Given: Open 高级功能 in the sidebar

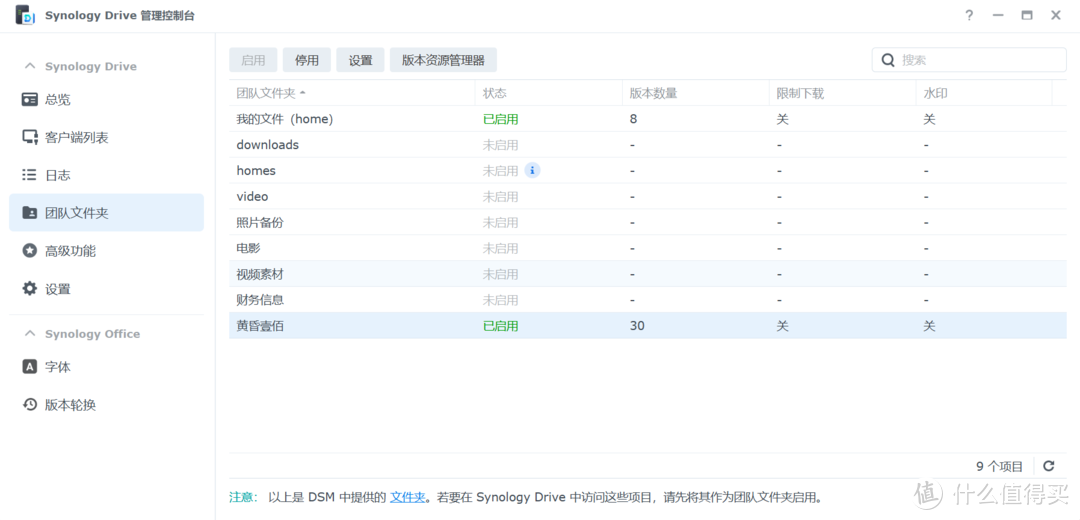Looking at the screenshot, I should click(x=106, y=251).
